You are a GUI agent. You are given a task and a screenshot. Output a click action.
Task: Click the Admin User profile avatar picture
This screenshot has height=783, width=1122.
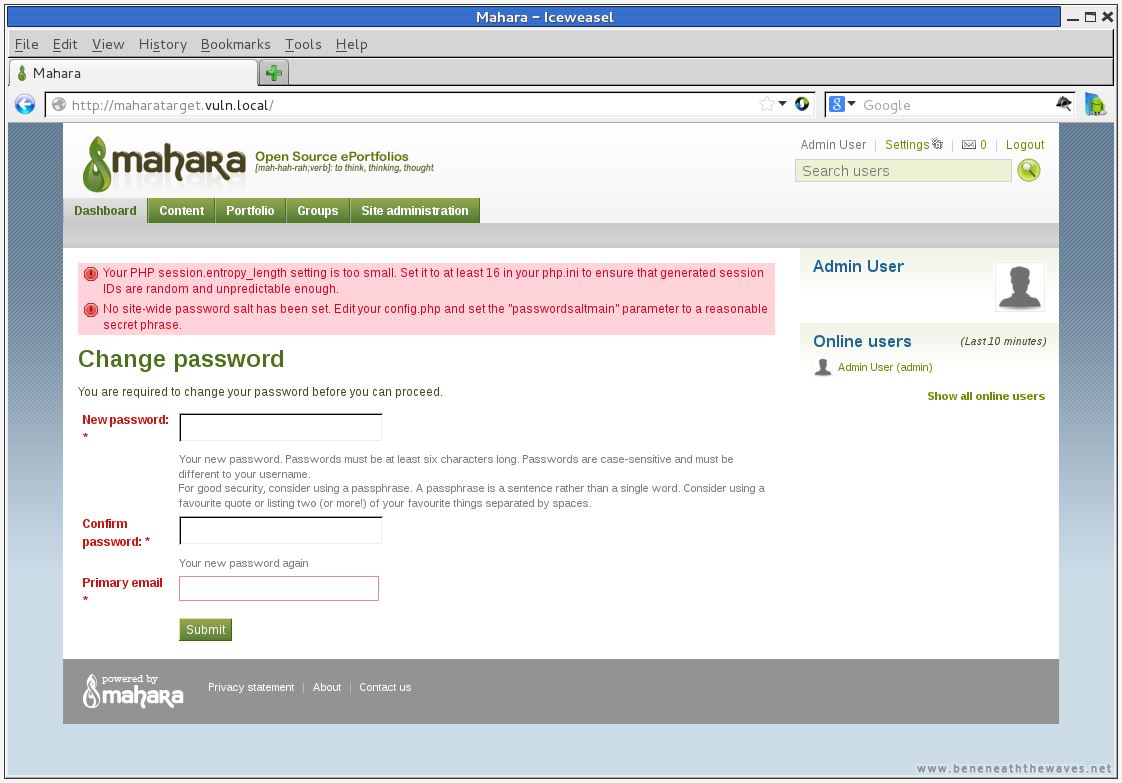tap(1020, 286)
